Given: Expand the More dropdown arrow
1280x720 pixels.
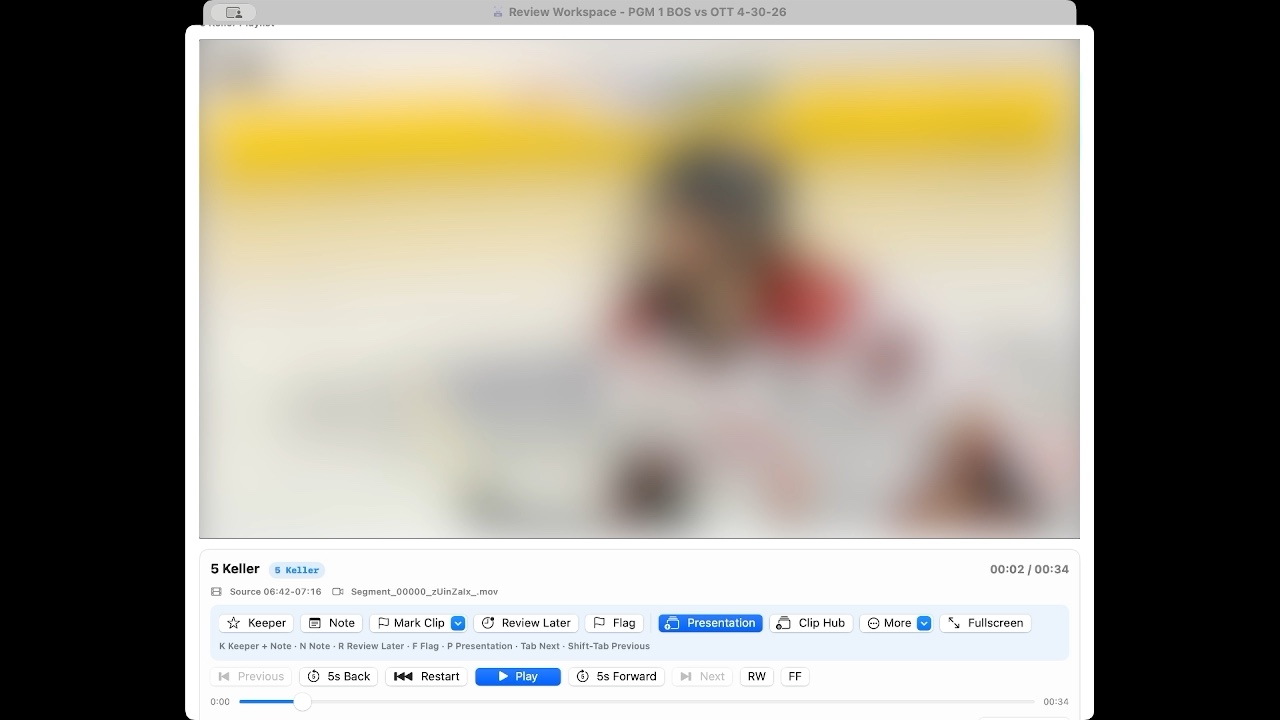Looking at the screenshot, I should [x=924, y=623].
